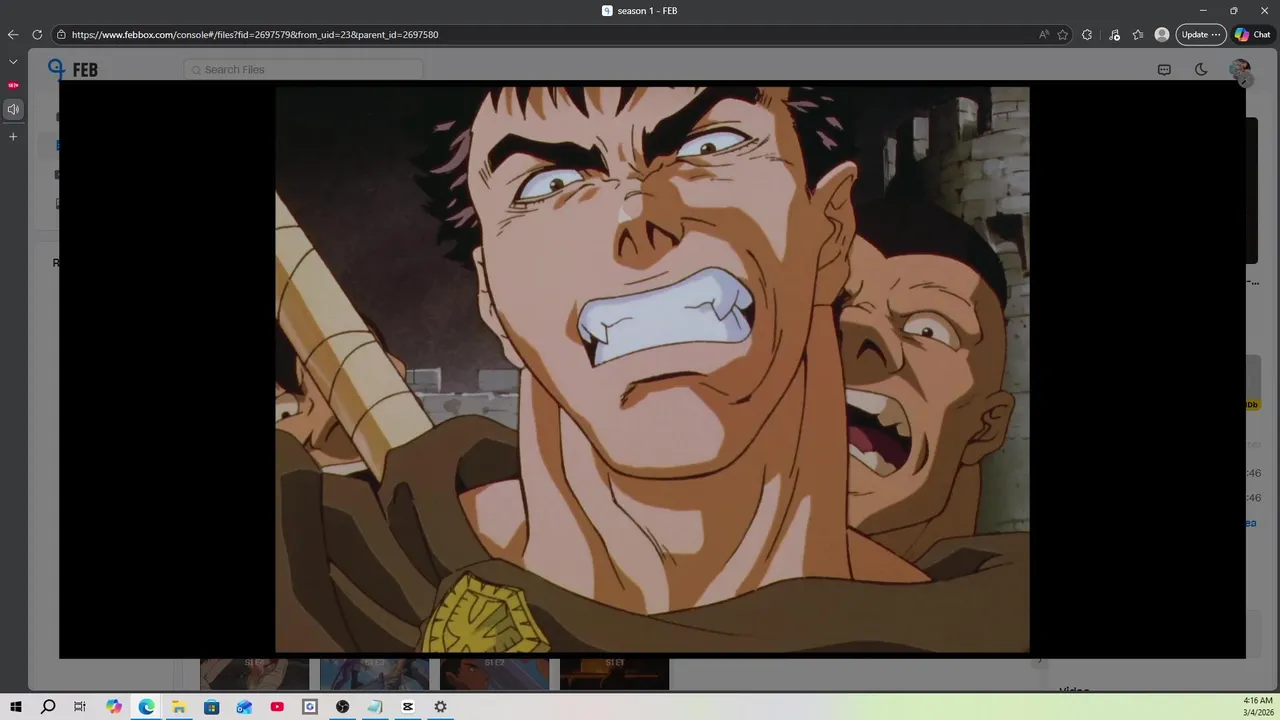
Task: Focus the Search Files field
Action: [x=303, y=70]
